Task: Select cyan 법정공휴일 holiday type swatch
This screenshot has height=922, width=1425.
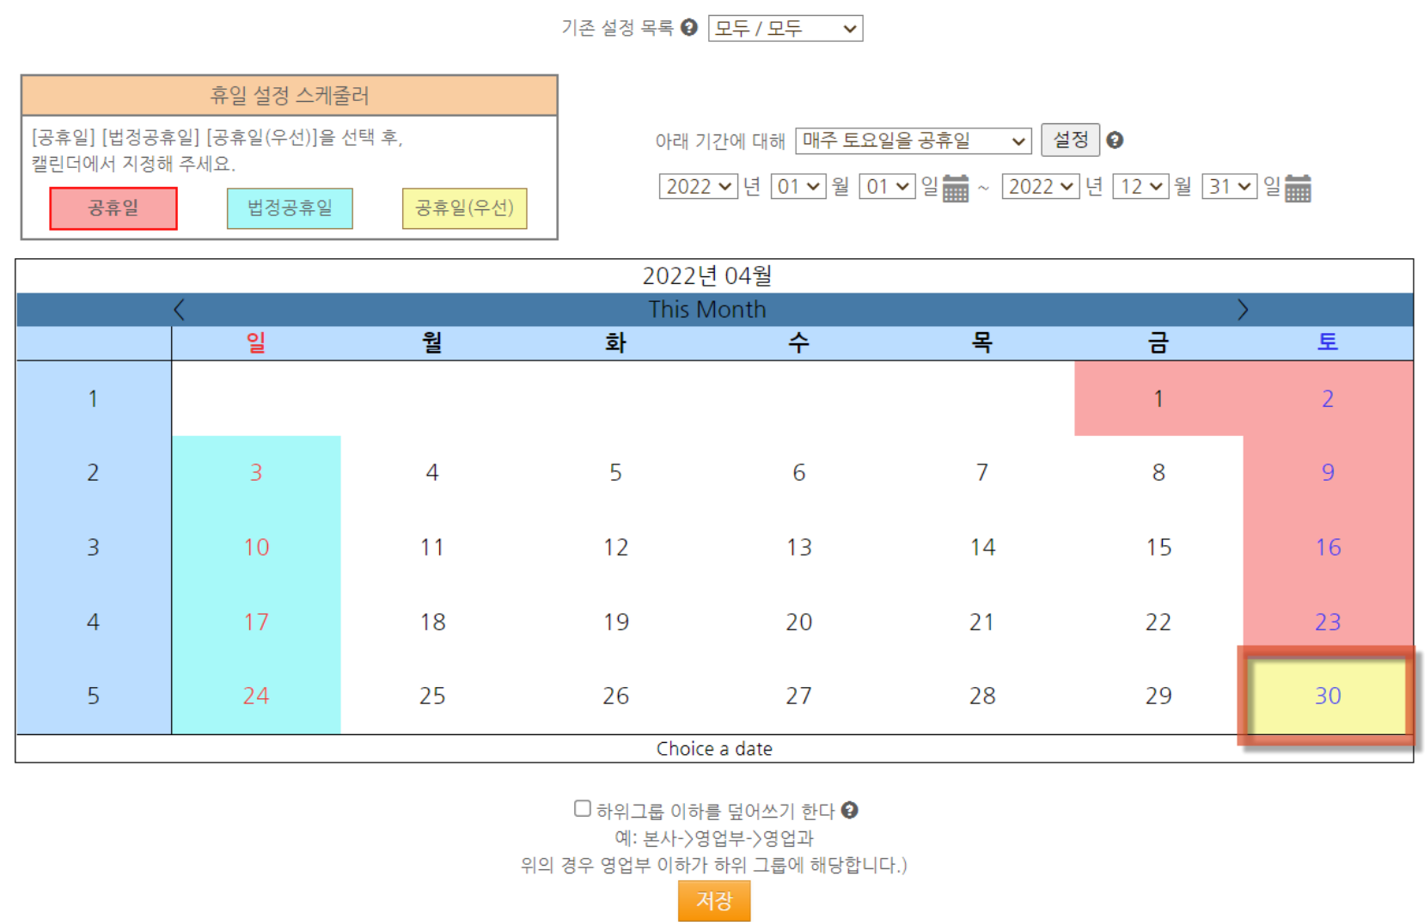Action: (x=290, y=208)
